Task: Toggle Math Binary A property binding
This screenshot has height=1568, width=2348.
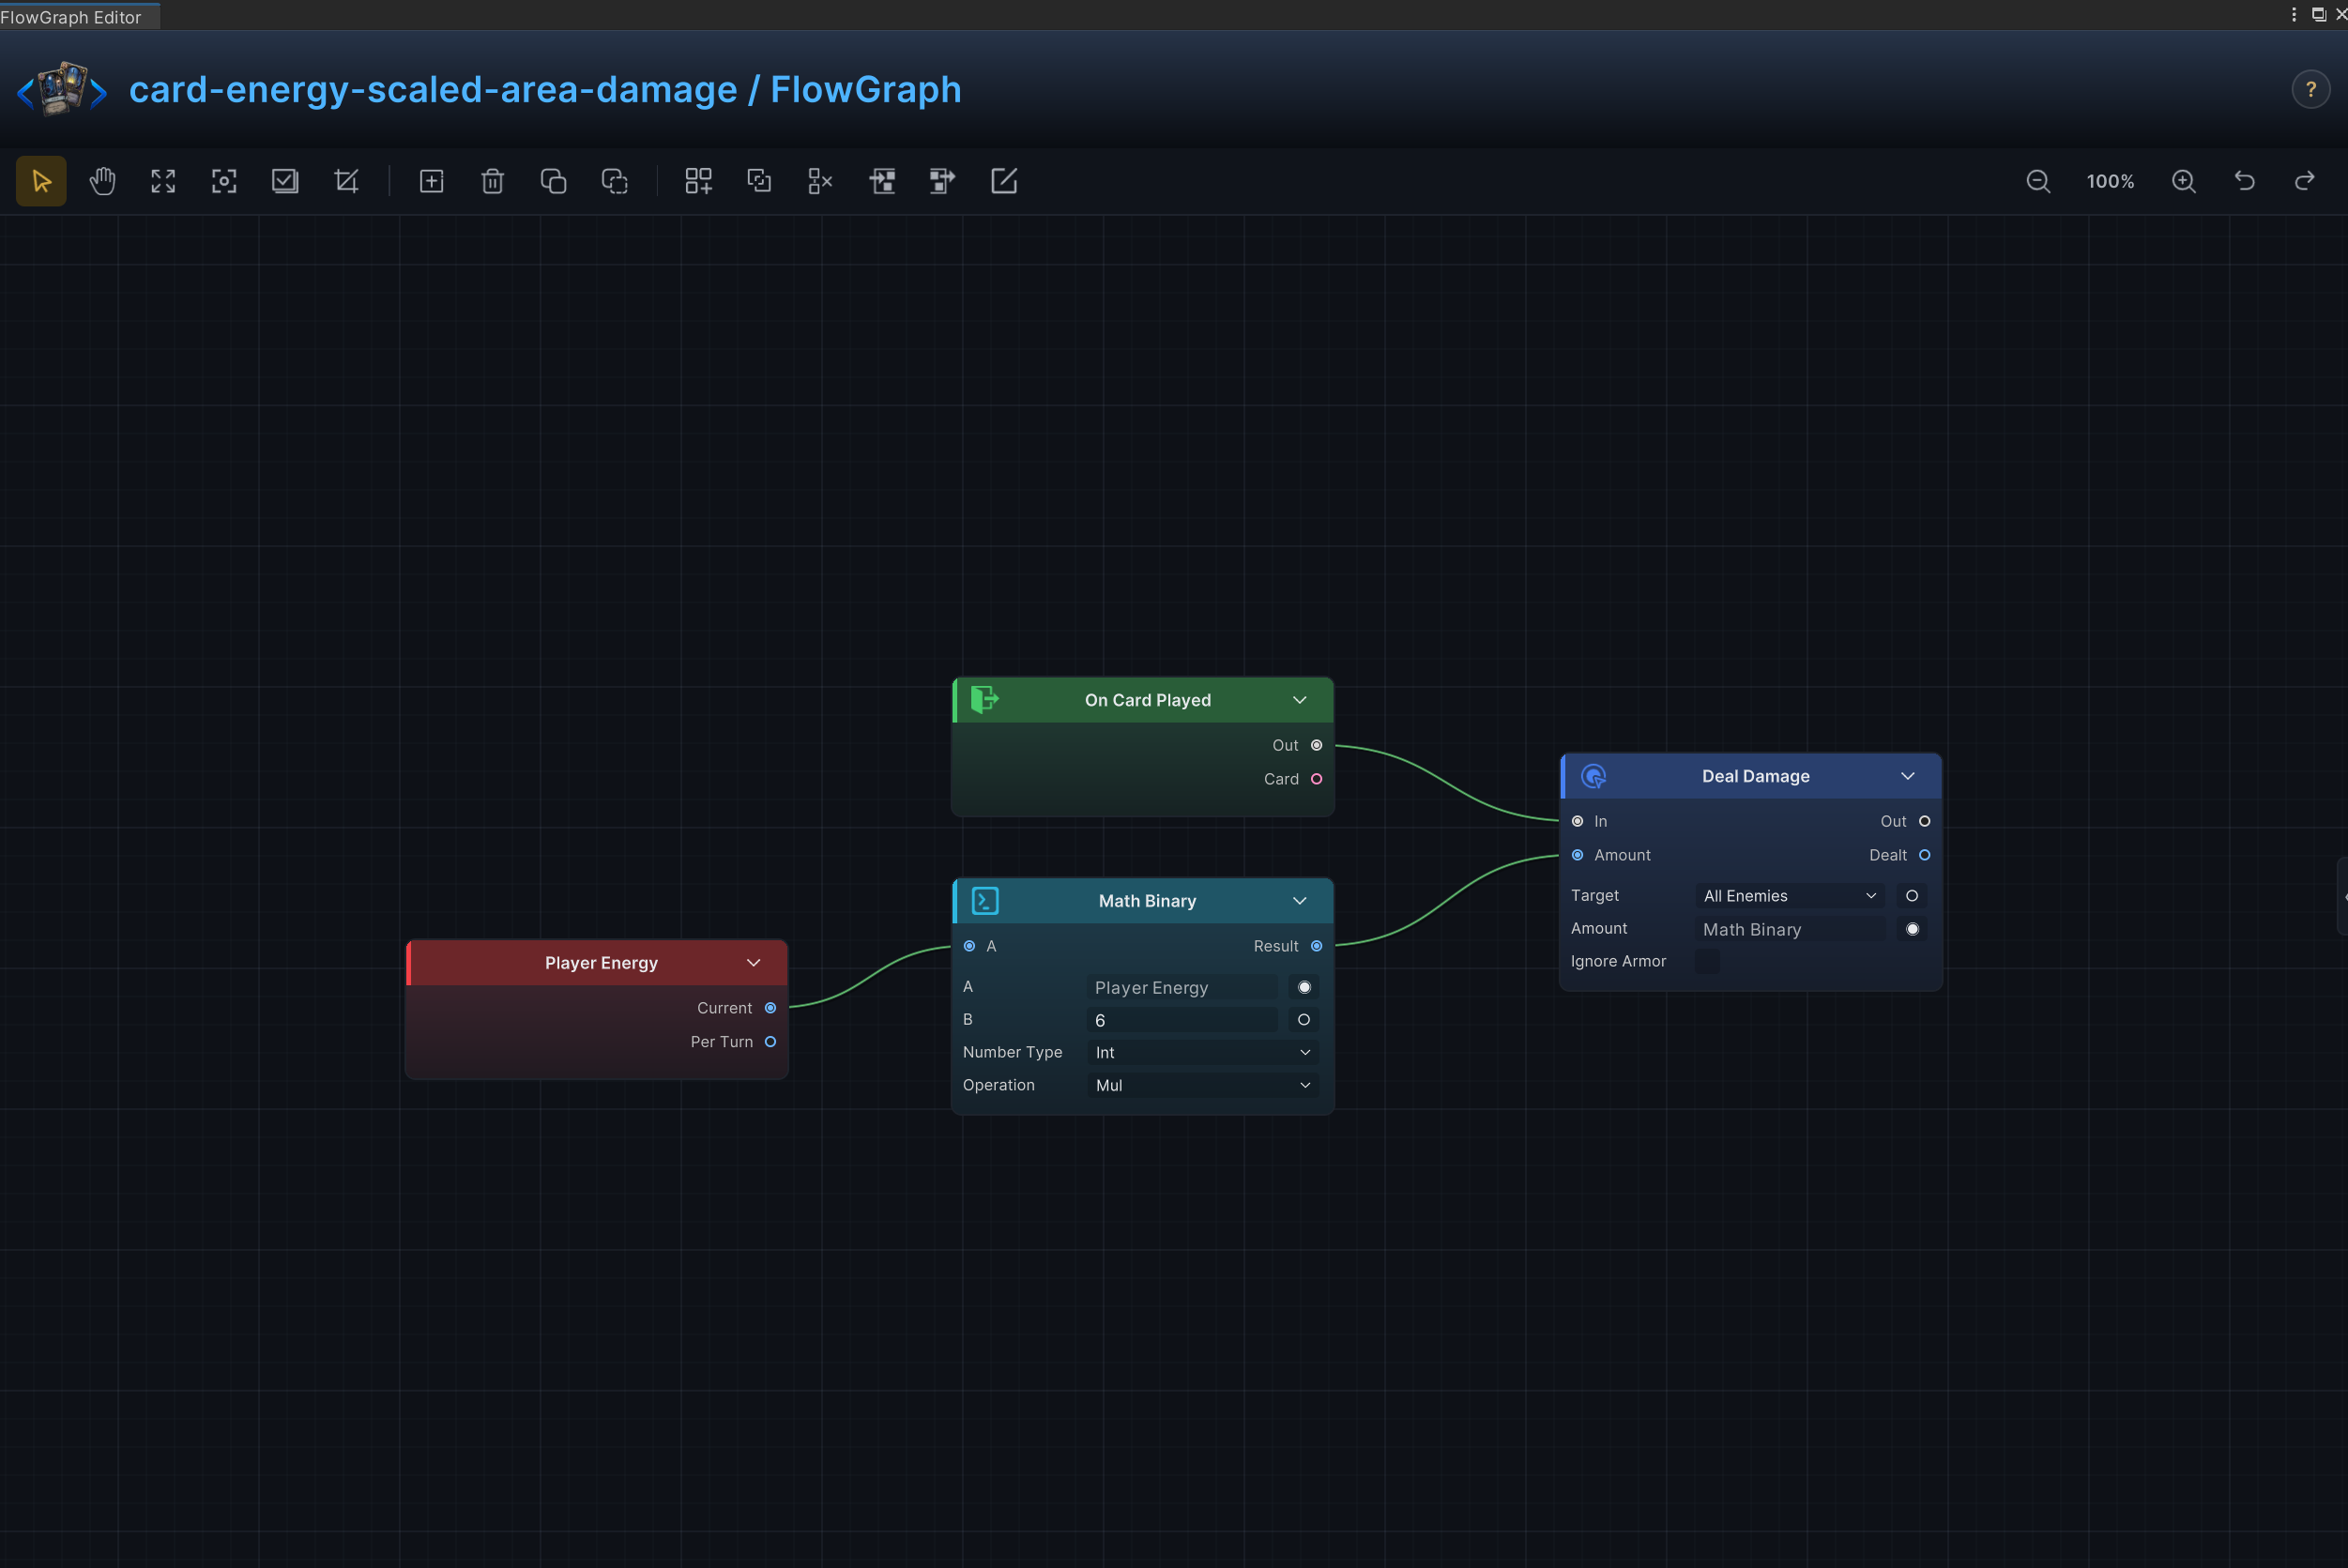Action: [1303, 987]
